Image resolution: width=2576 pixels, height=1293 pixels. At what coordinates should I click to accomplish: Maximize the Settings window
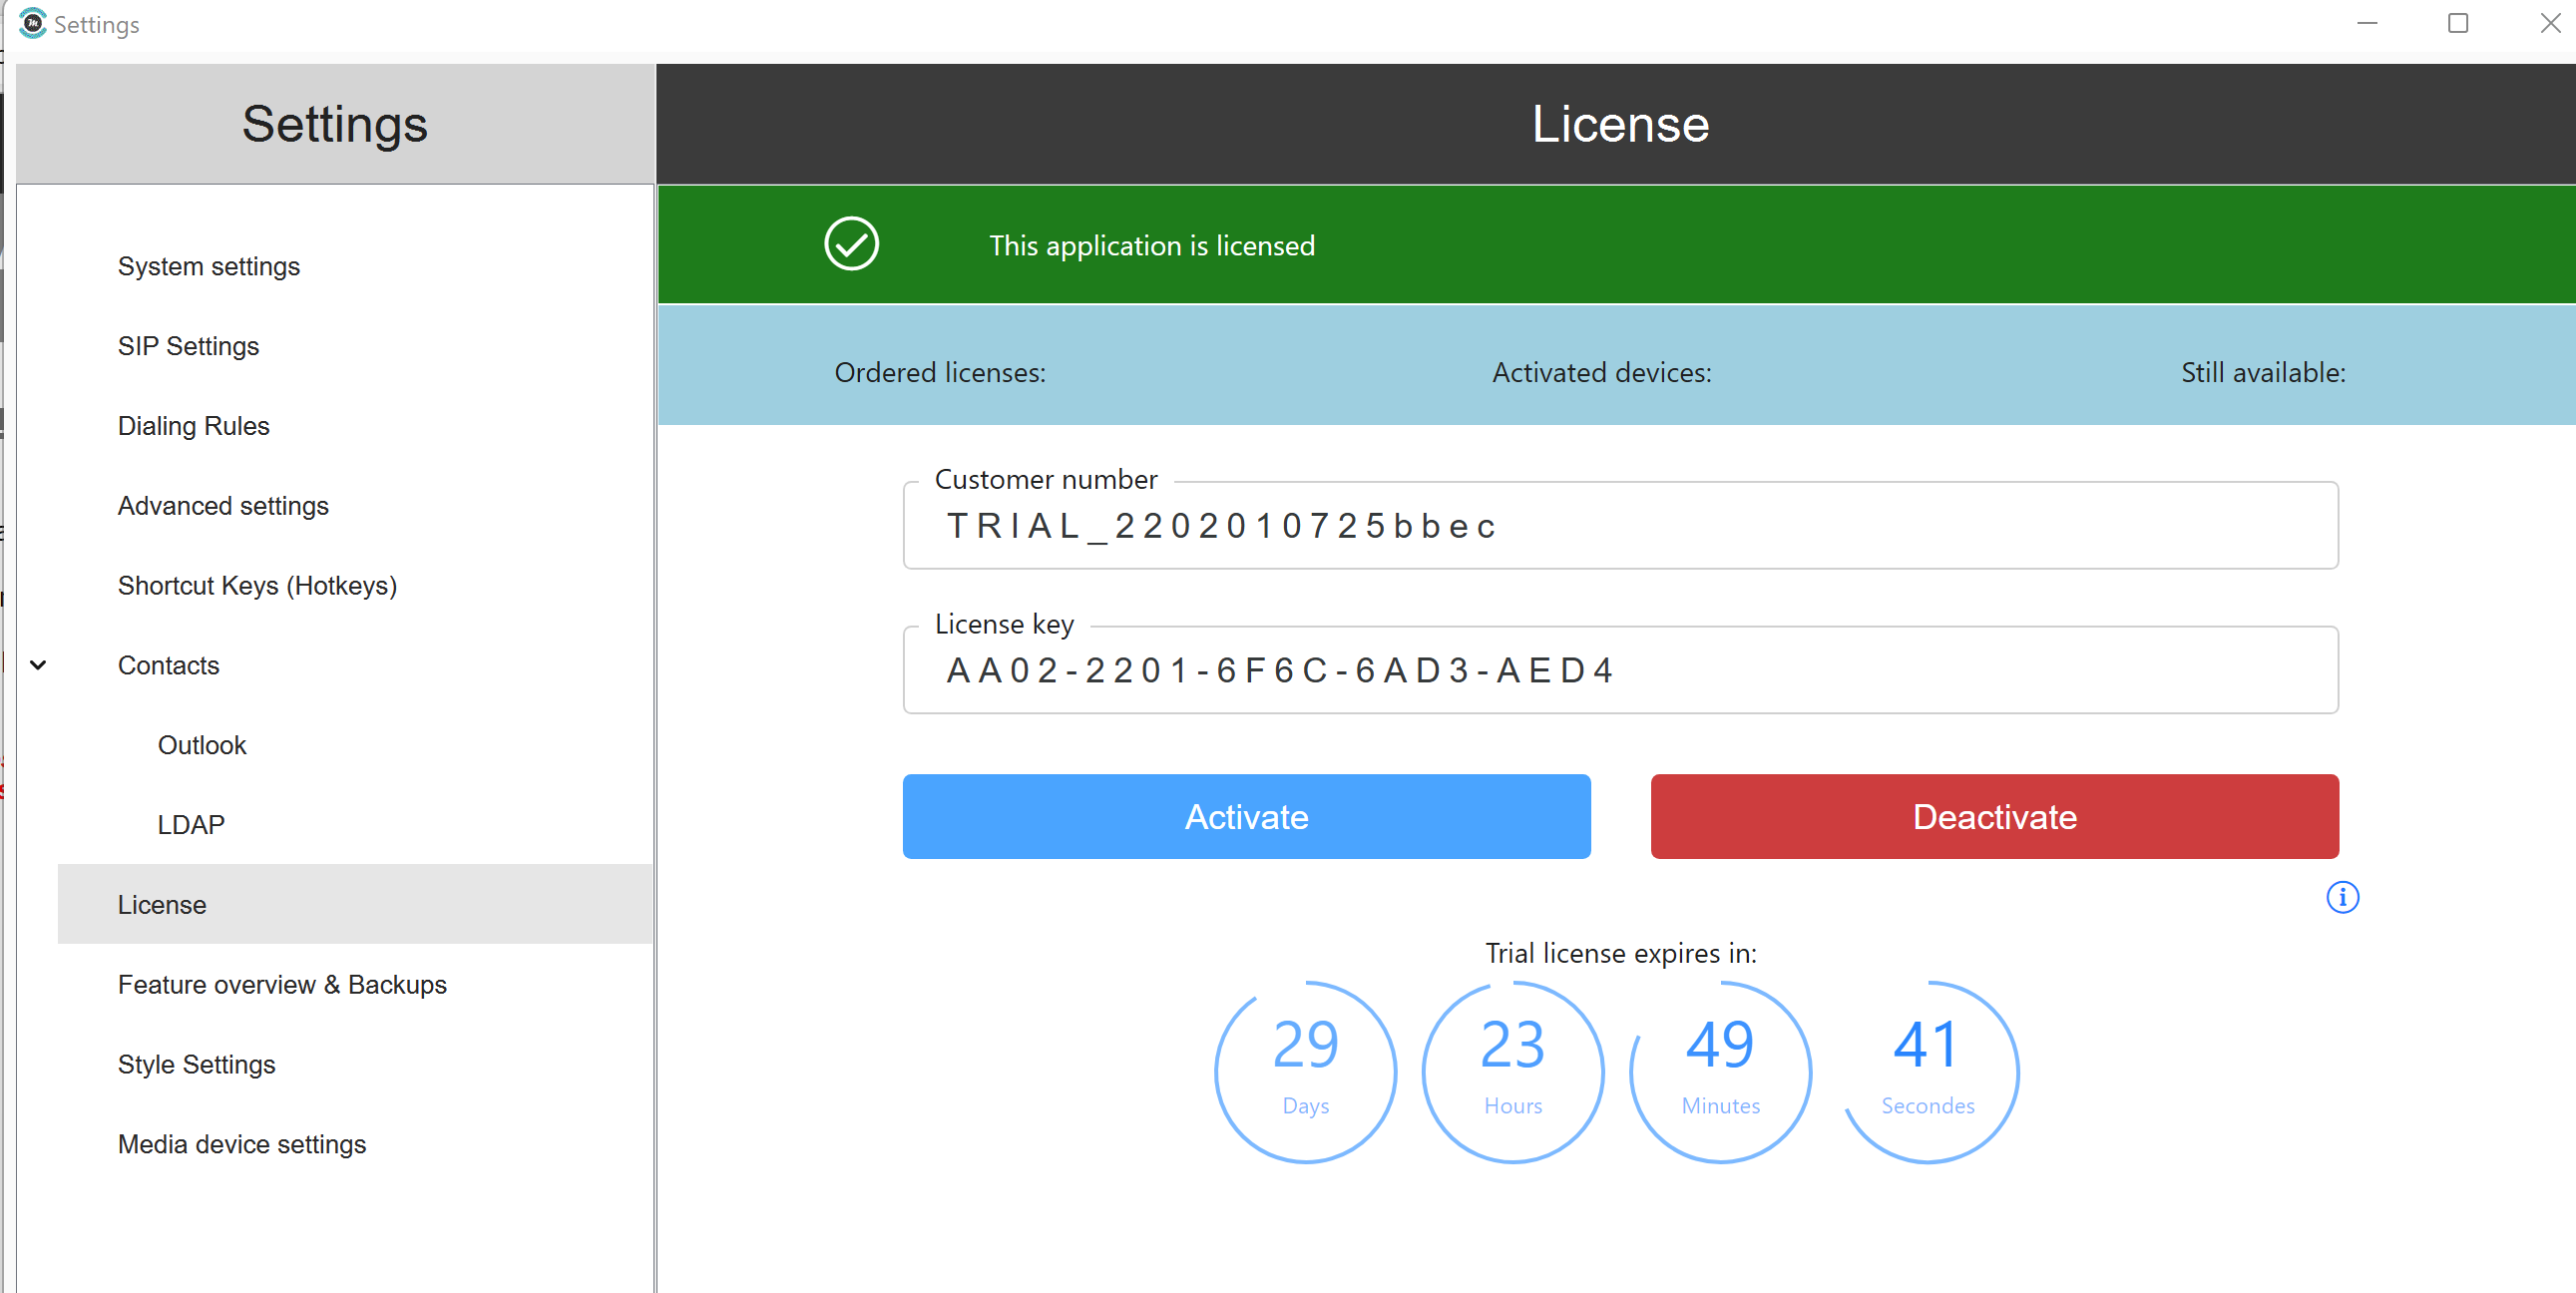tap(2458, 23)
